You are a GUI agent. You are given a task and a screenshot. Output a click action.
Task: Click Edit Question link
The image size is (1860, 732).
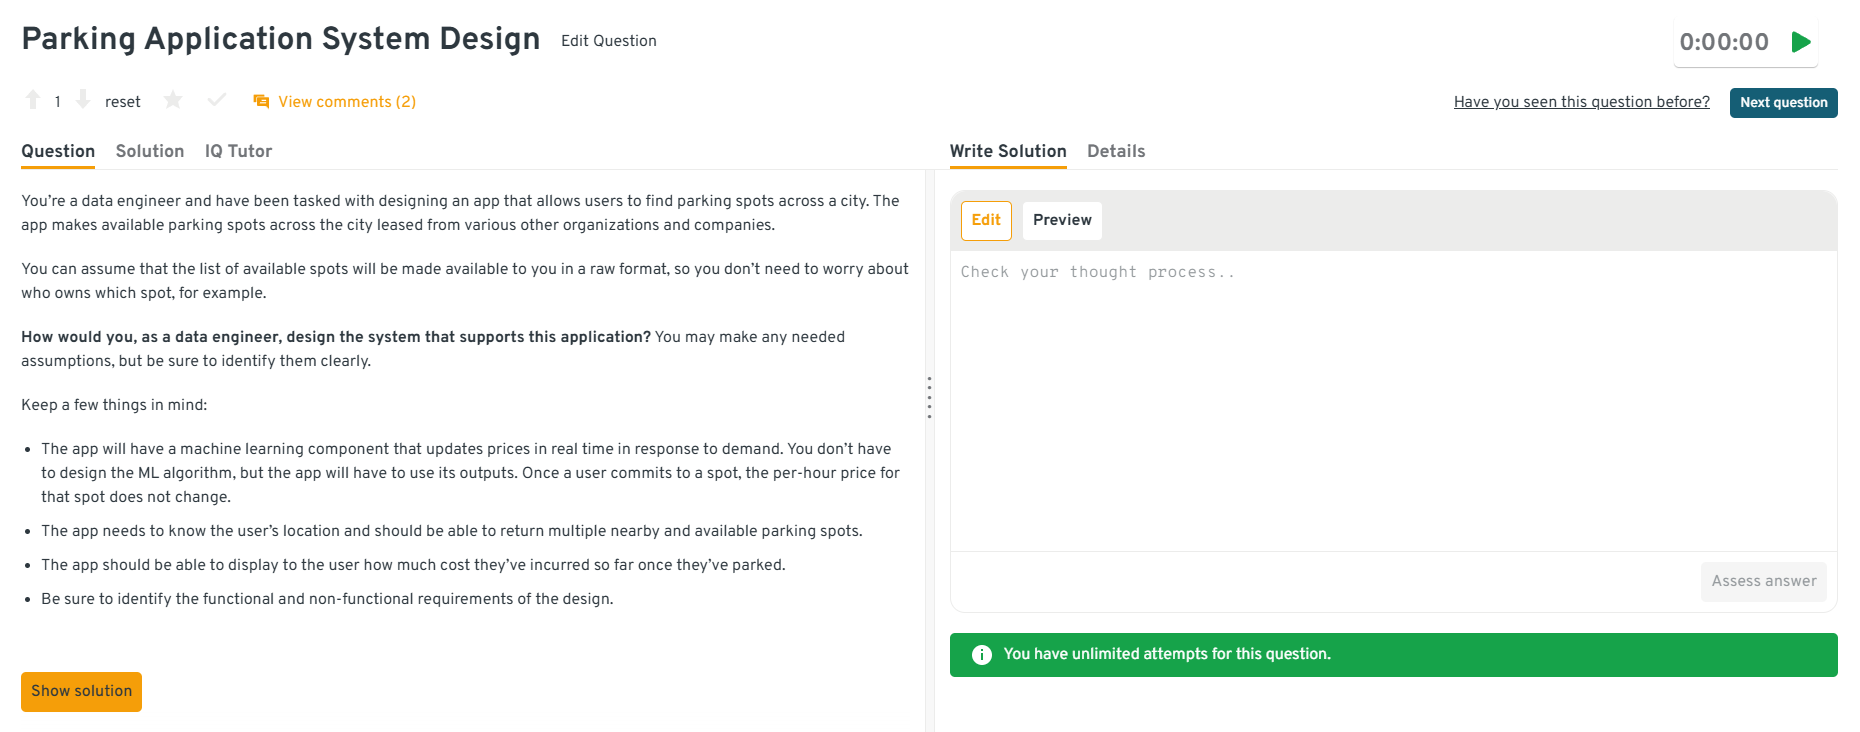(x=608, y=41)
